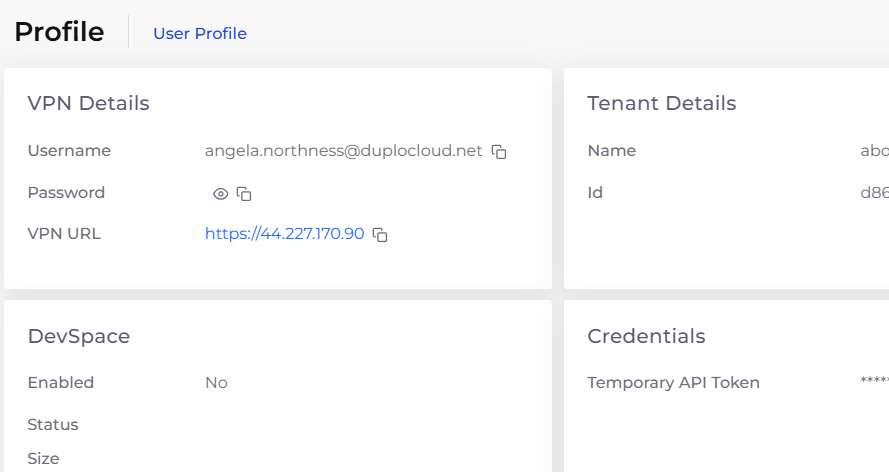Copy the VPN username to clipboard
889x472 pixels.
coord(499,152)
